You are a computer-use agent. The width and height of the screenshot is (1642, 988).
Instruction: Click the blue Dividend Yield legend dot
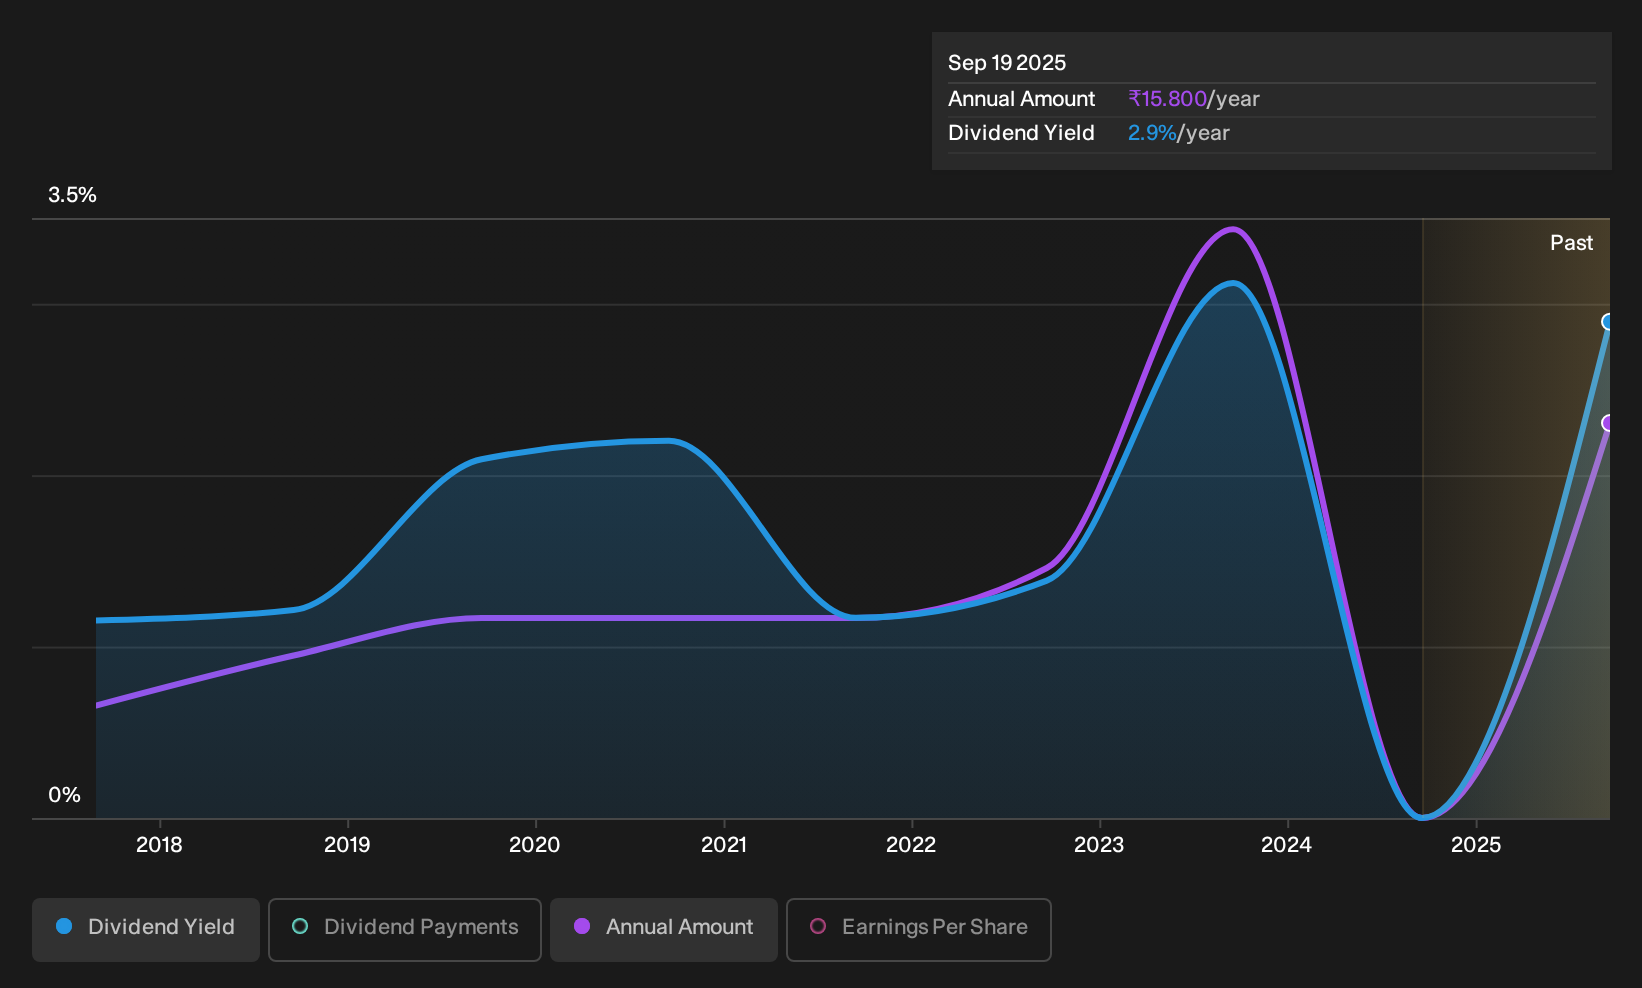coord(64,926)
